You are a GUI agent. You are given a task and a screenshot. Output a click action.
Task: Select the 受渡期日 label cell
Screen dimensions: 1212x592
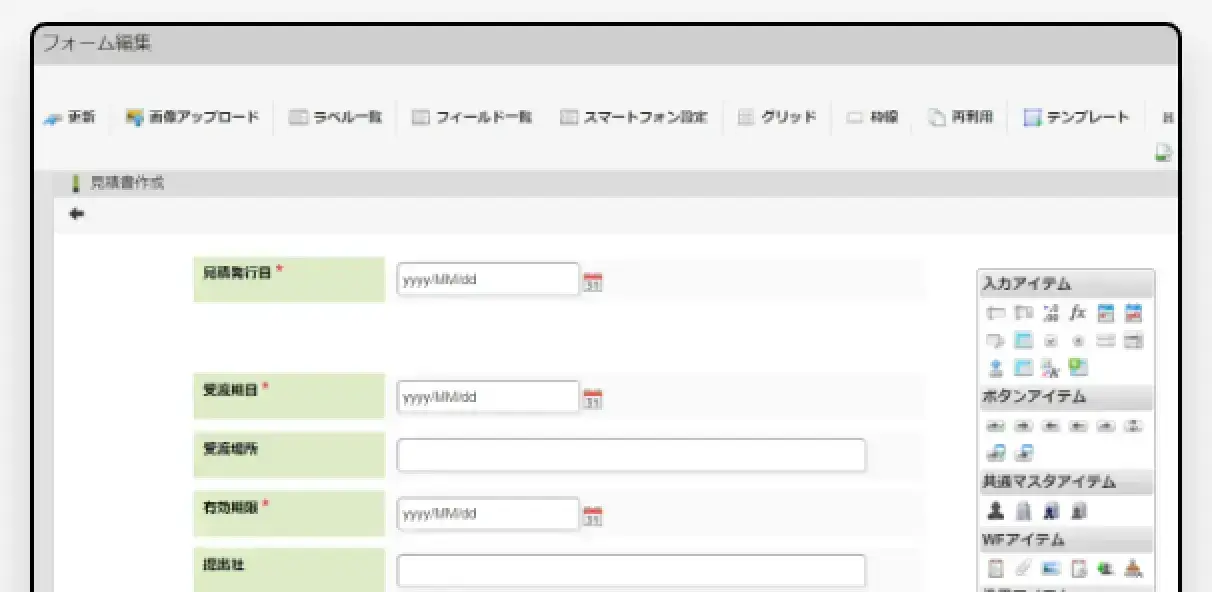(289, 396)
